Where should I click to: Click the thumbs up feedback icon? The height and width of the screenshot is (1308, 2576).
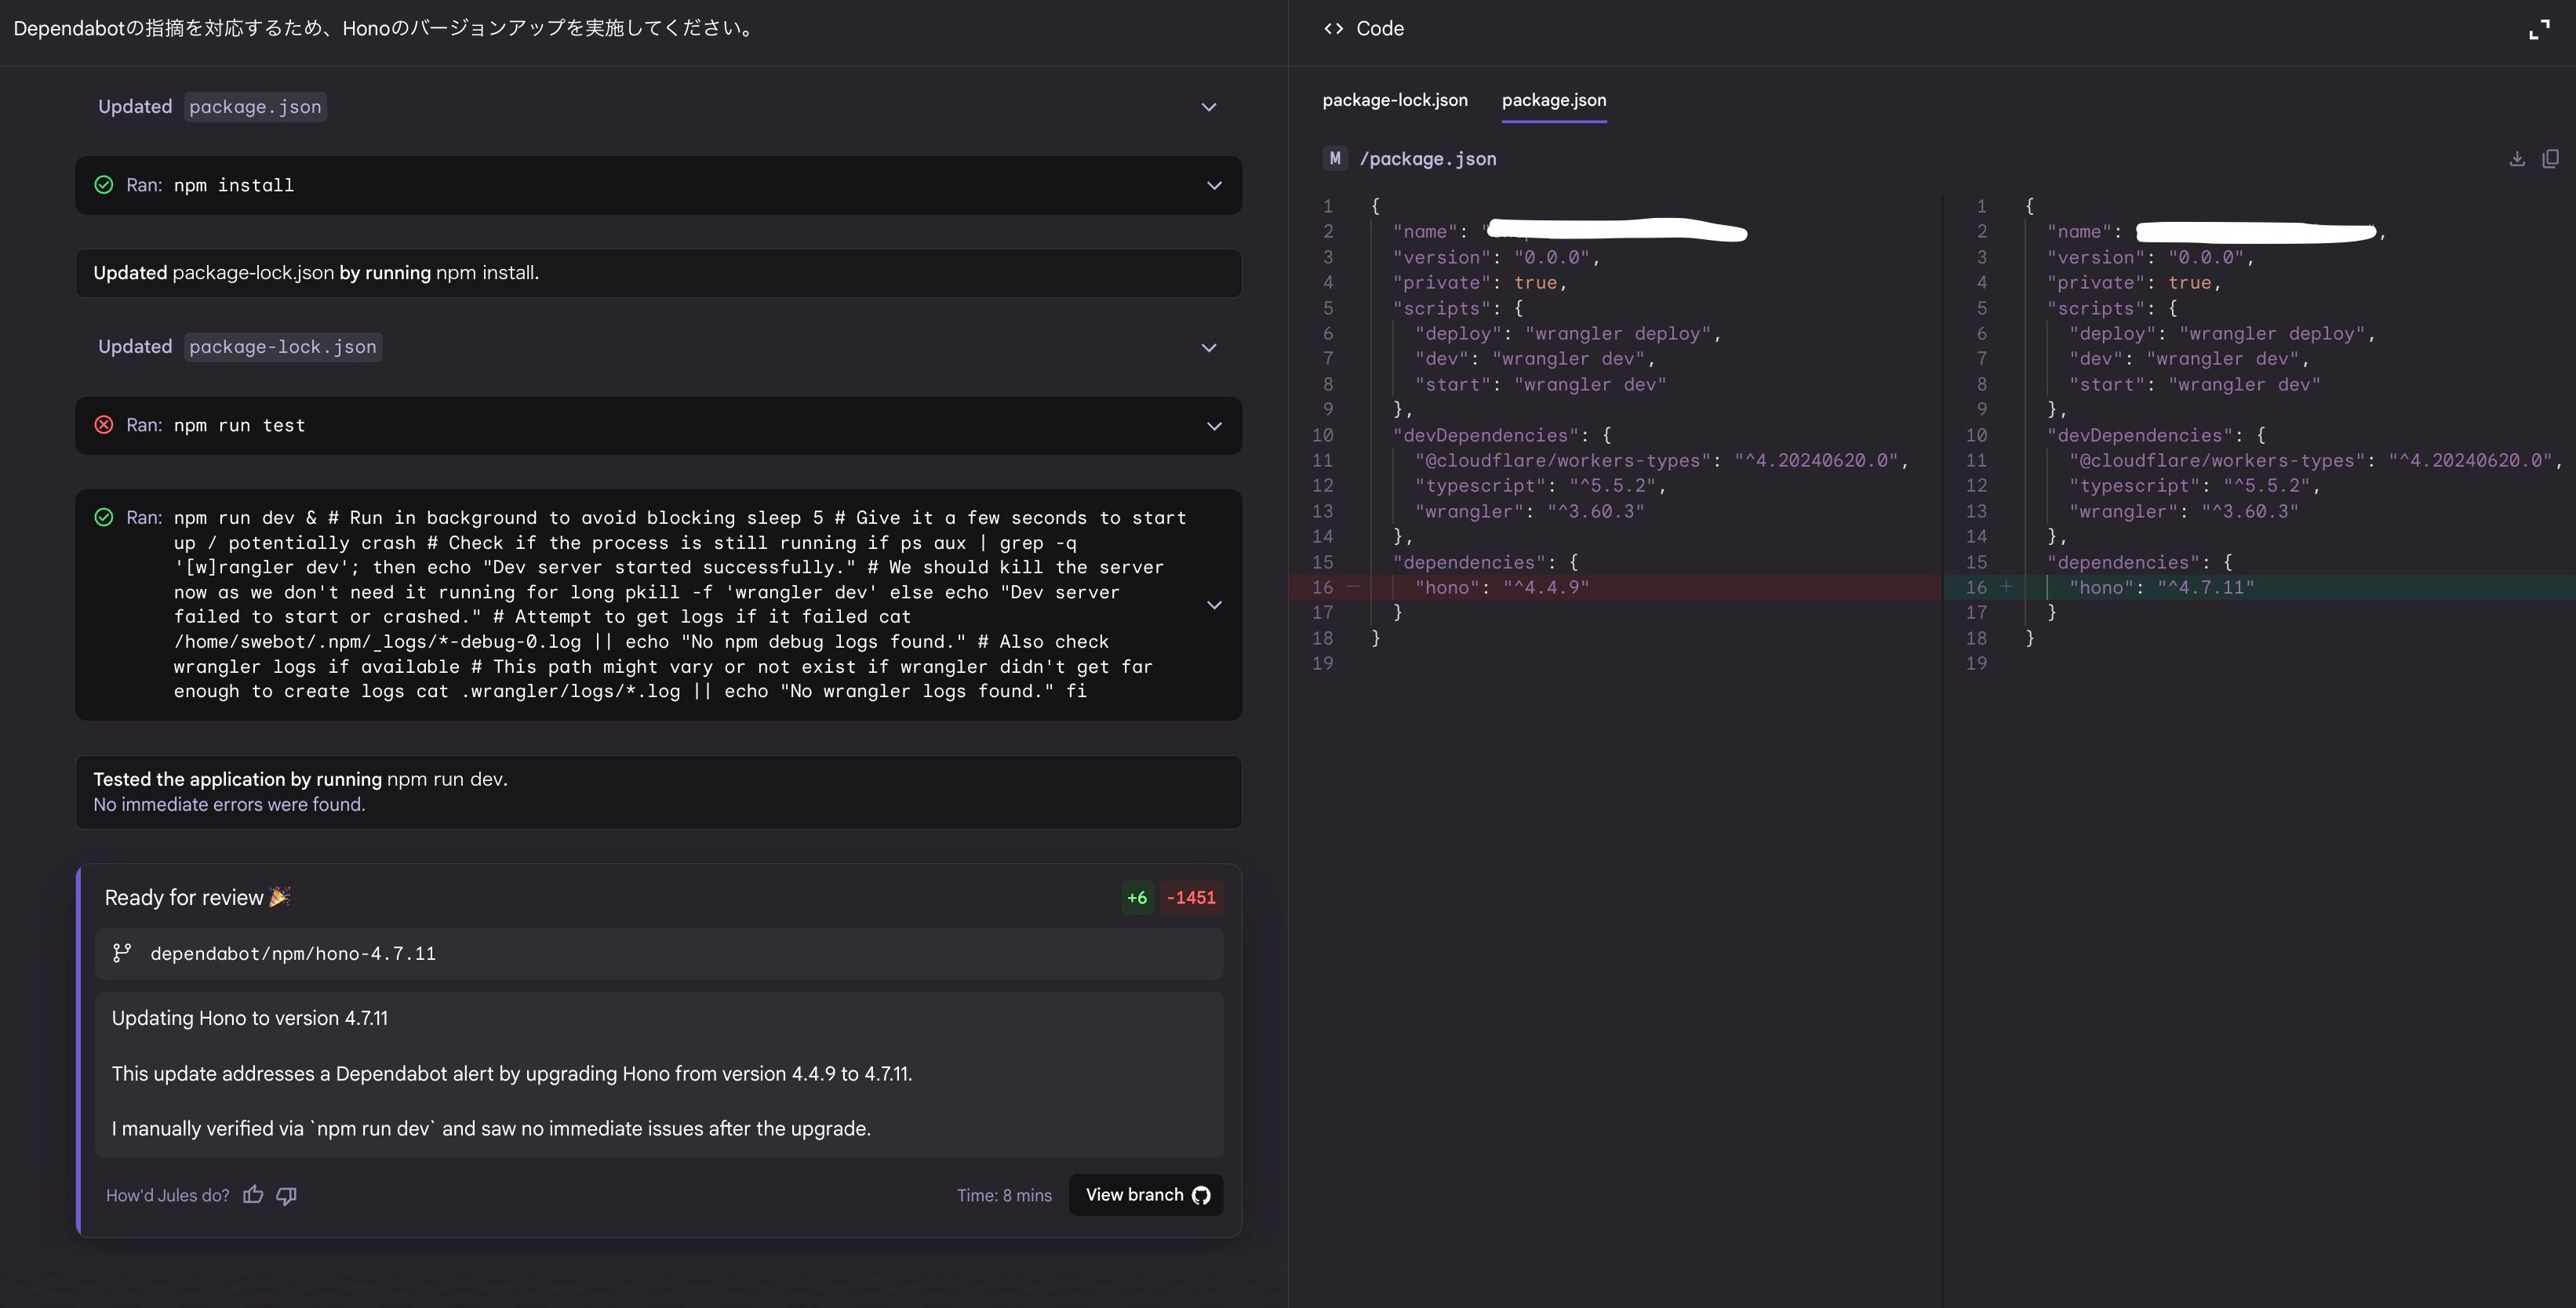tap(253, 1195)
